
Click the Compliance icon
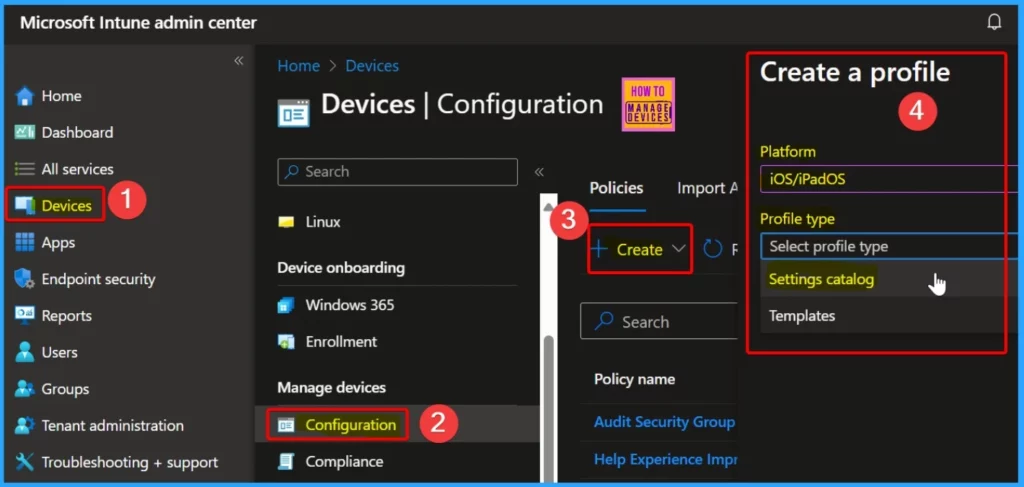(x=286, y=462)
